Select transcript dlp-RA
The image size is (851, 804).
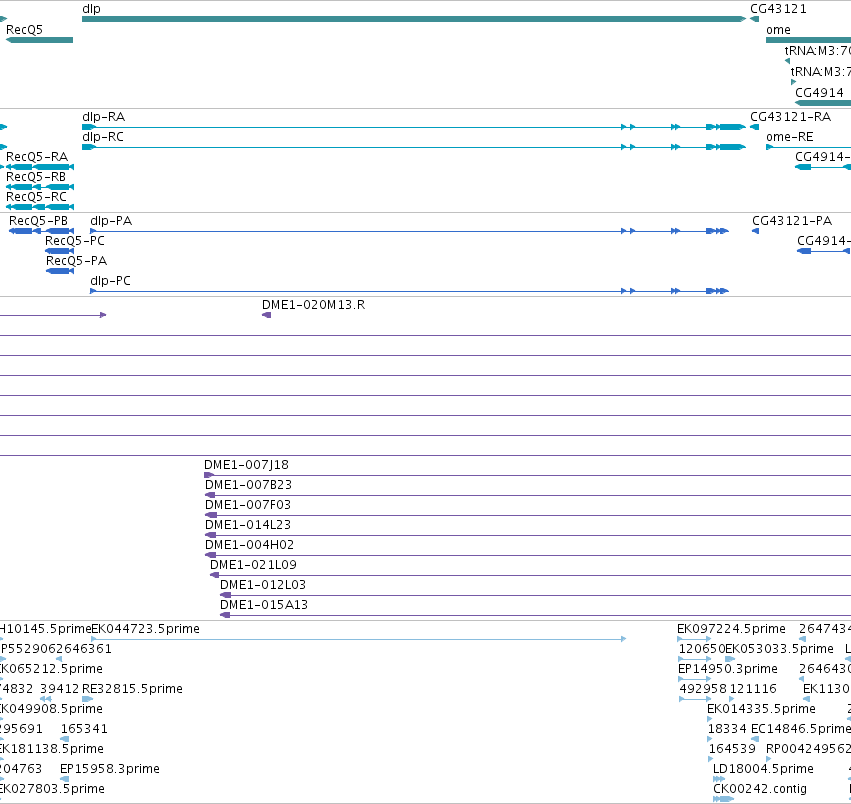tap(414, 127)
